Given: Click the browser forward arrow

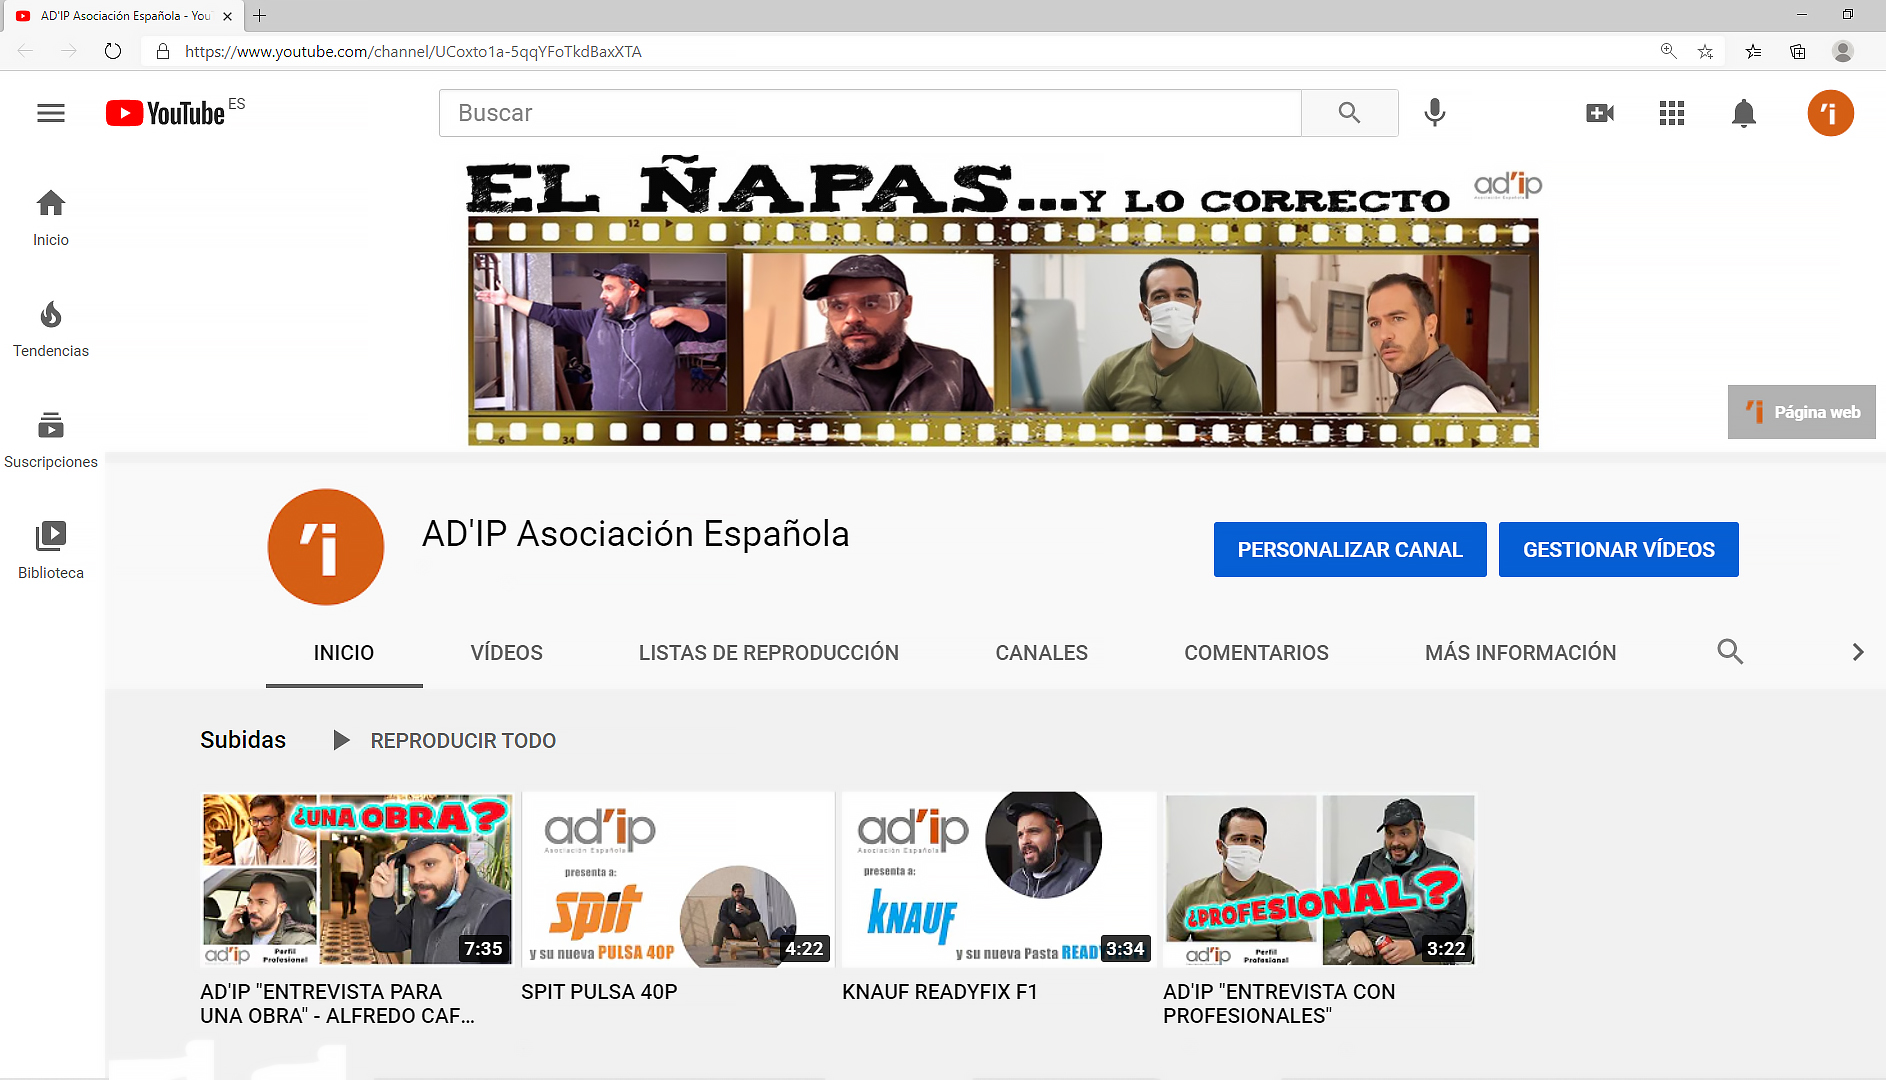Looking at the screenshot, I should [69, 51].
